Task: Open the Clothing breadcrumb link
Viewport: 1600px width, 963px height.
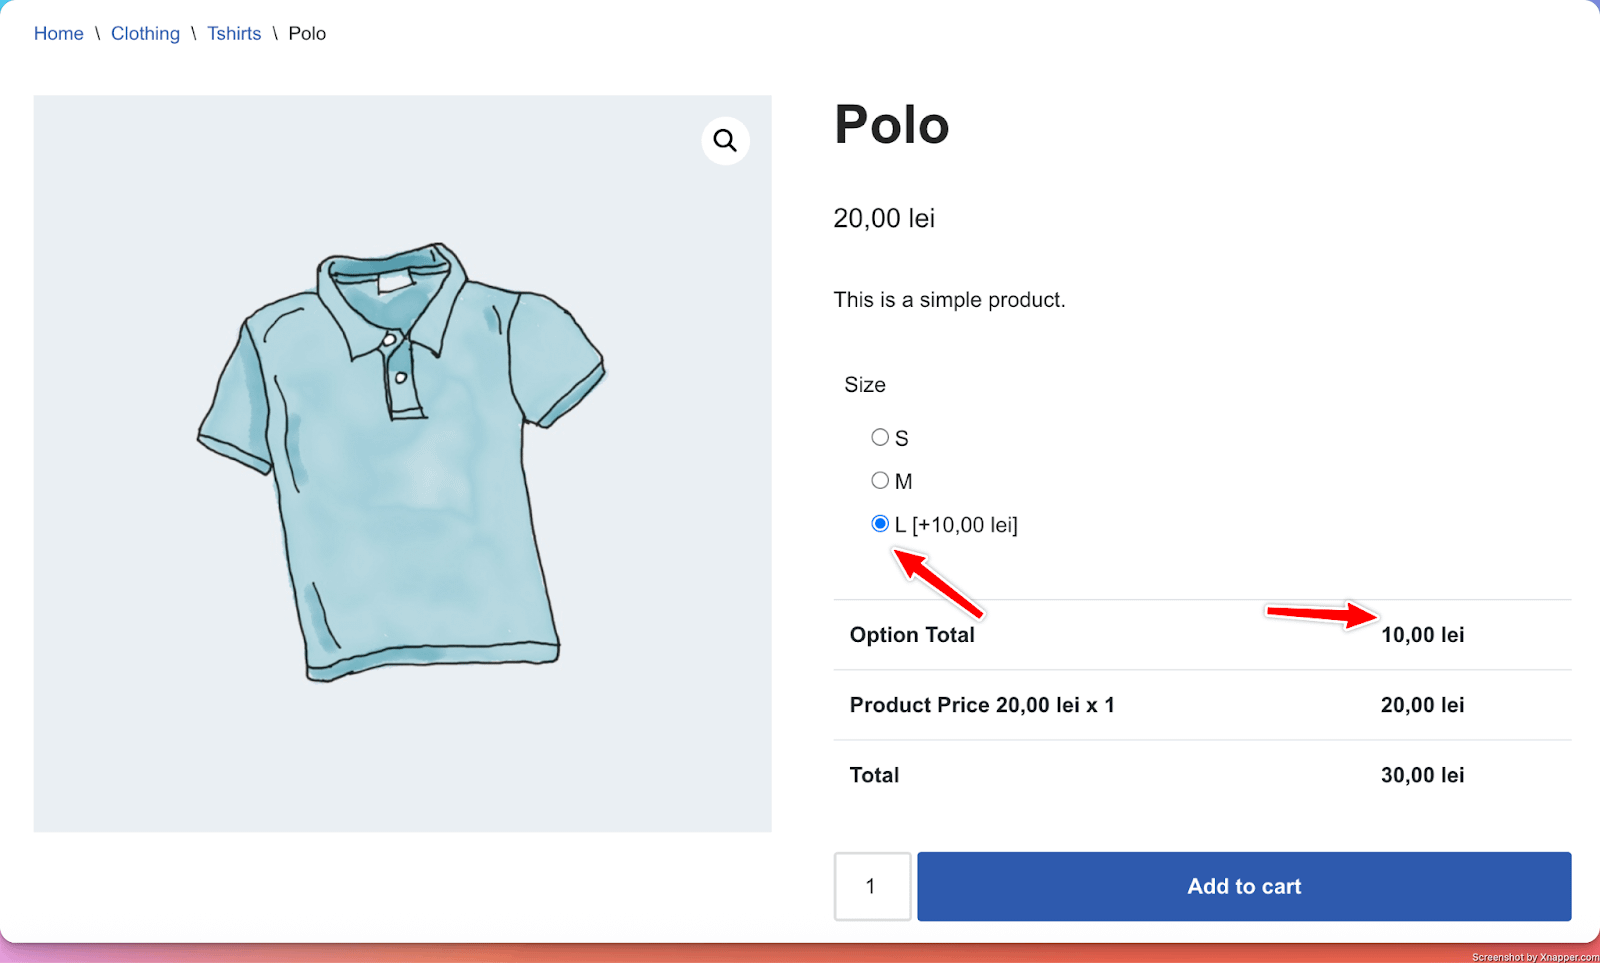Action: coord(145,34)
